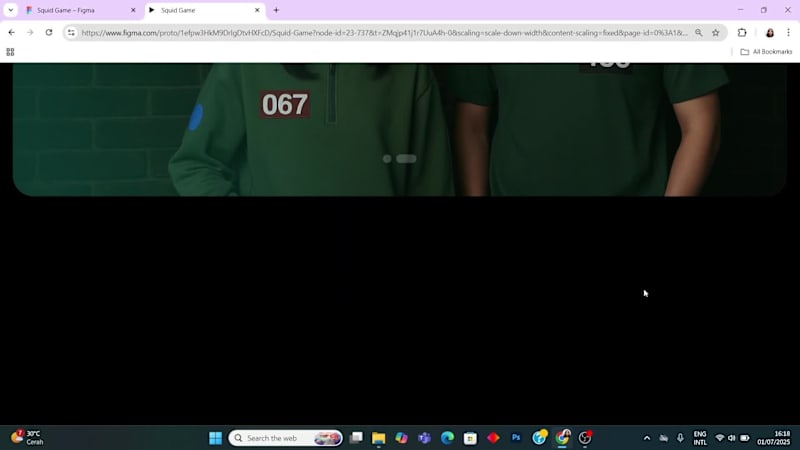Open the tab search dropdown

[11, 10]
